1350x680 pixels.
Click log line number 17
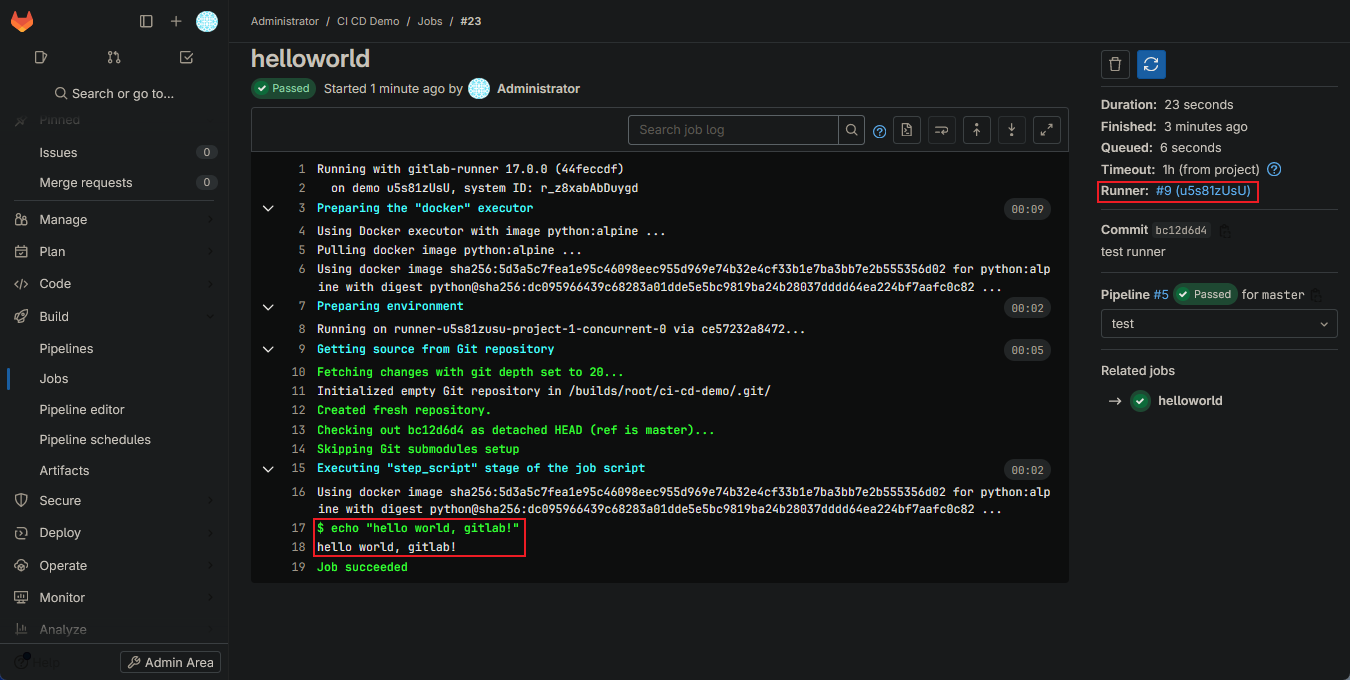pos(298,528)
